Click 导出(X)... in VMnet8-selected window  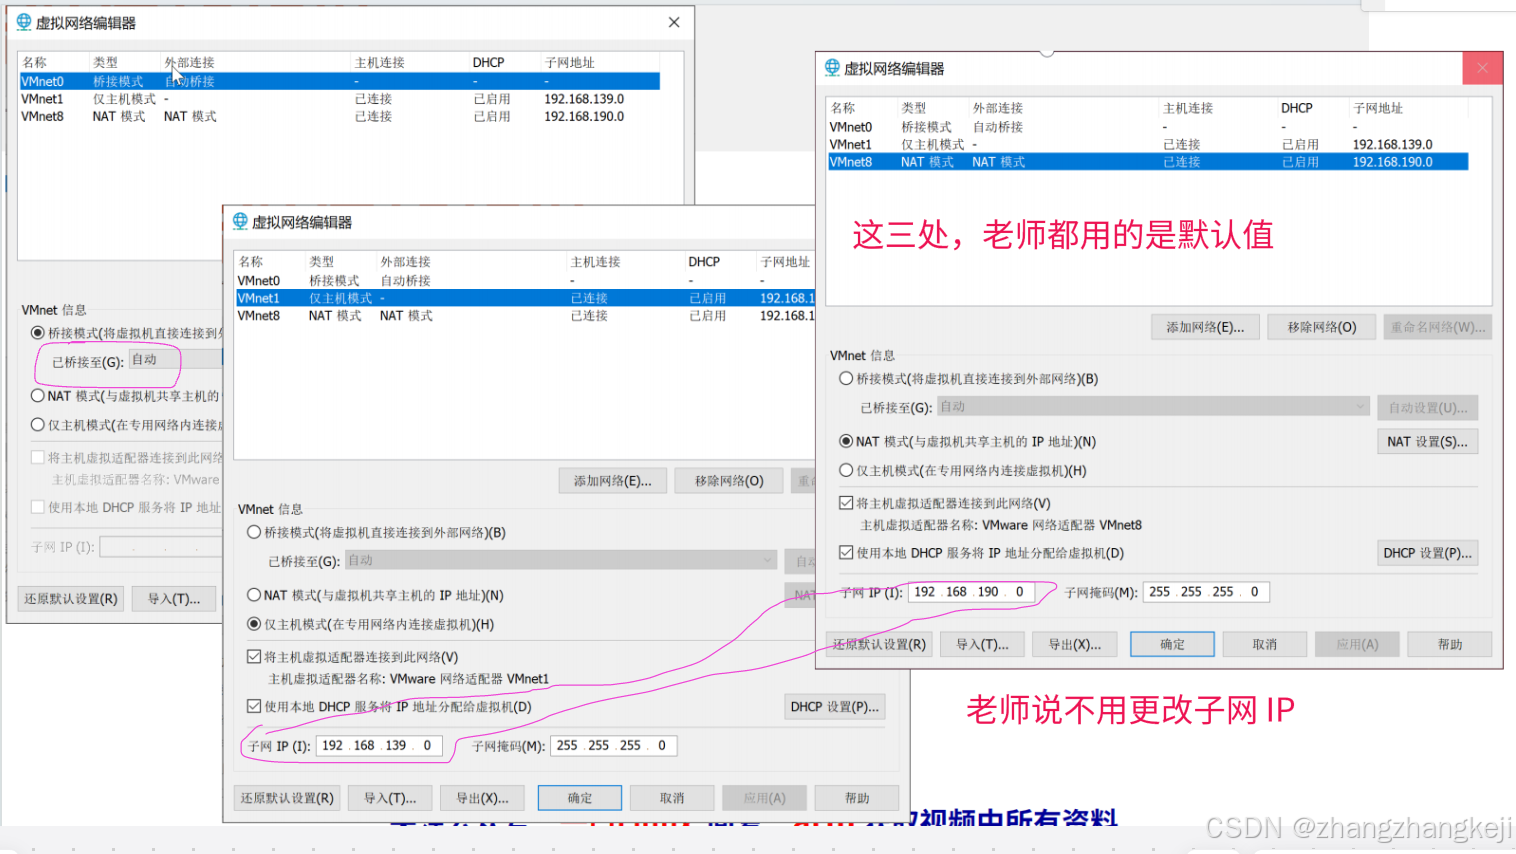pos(1075,644)
